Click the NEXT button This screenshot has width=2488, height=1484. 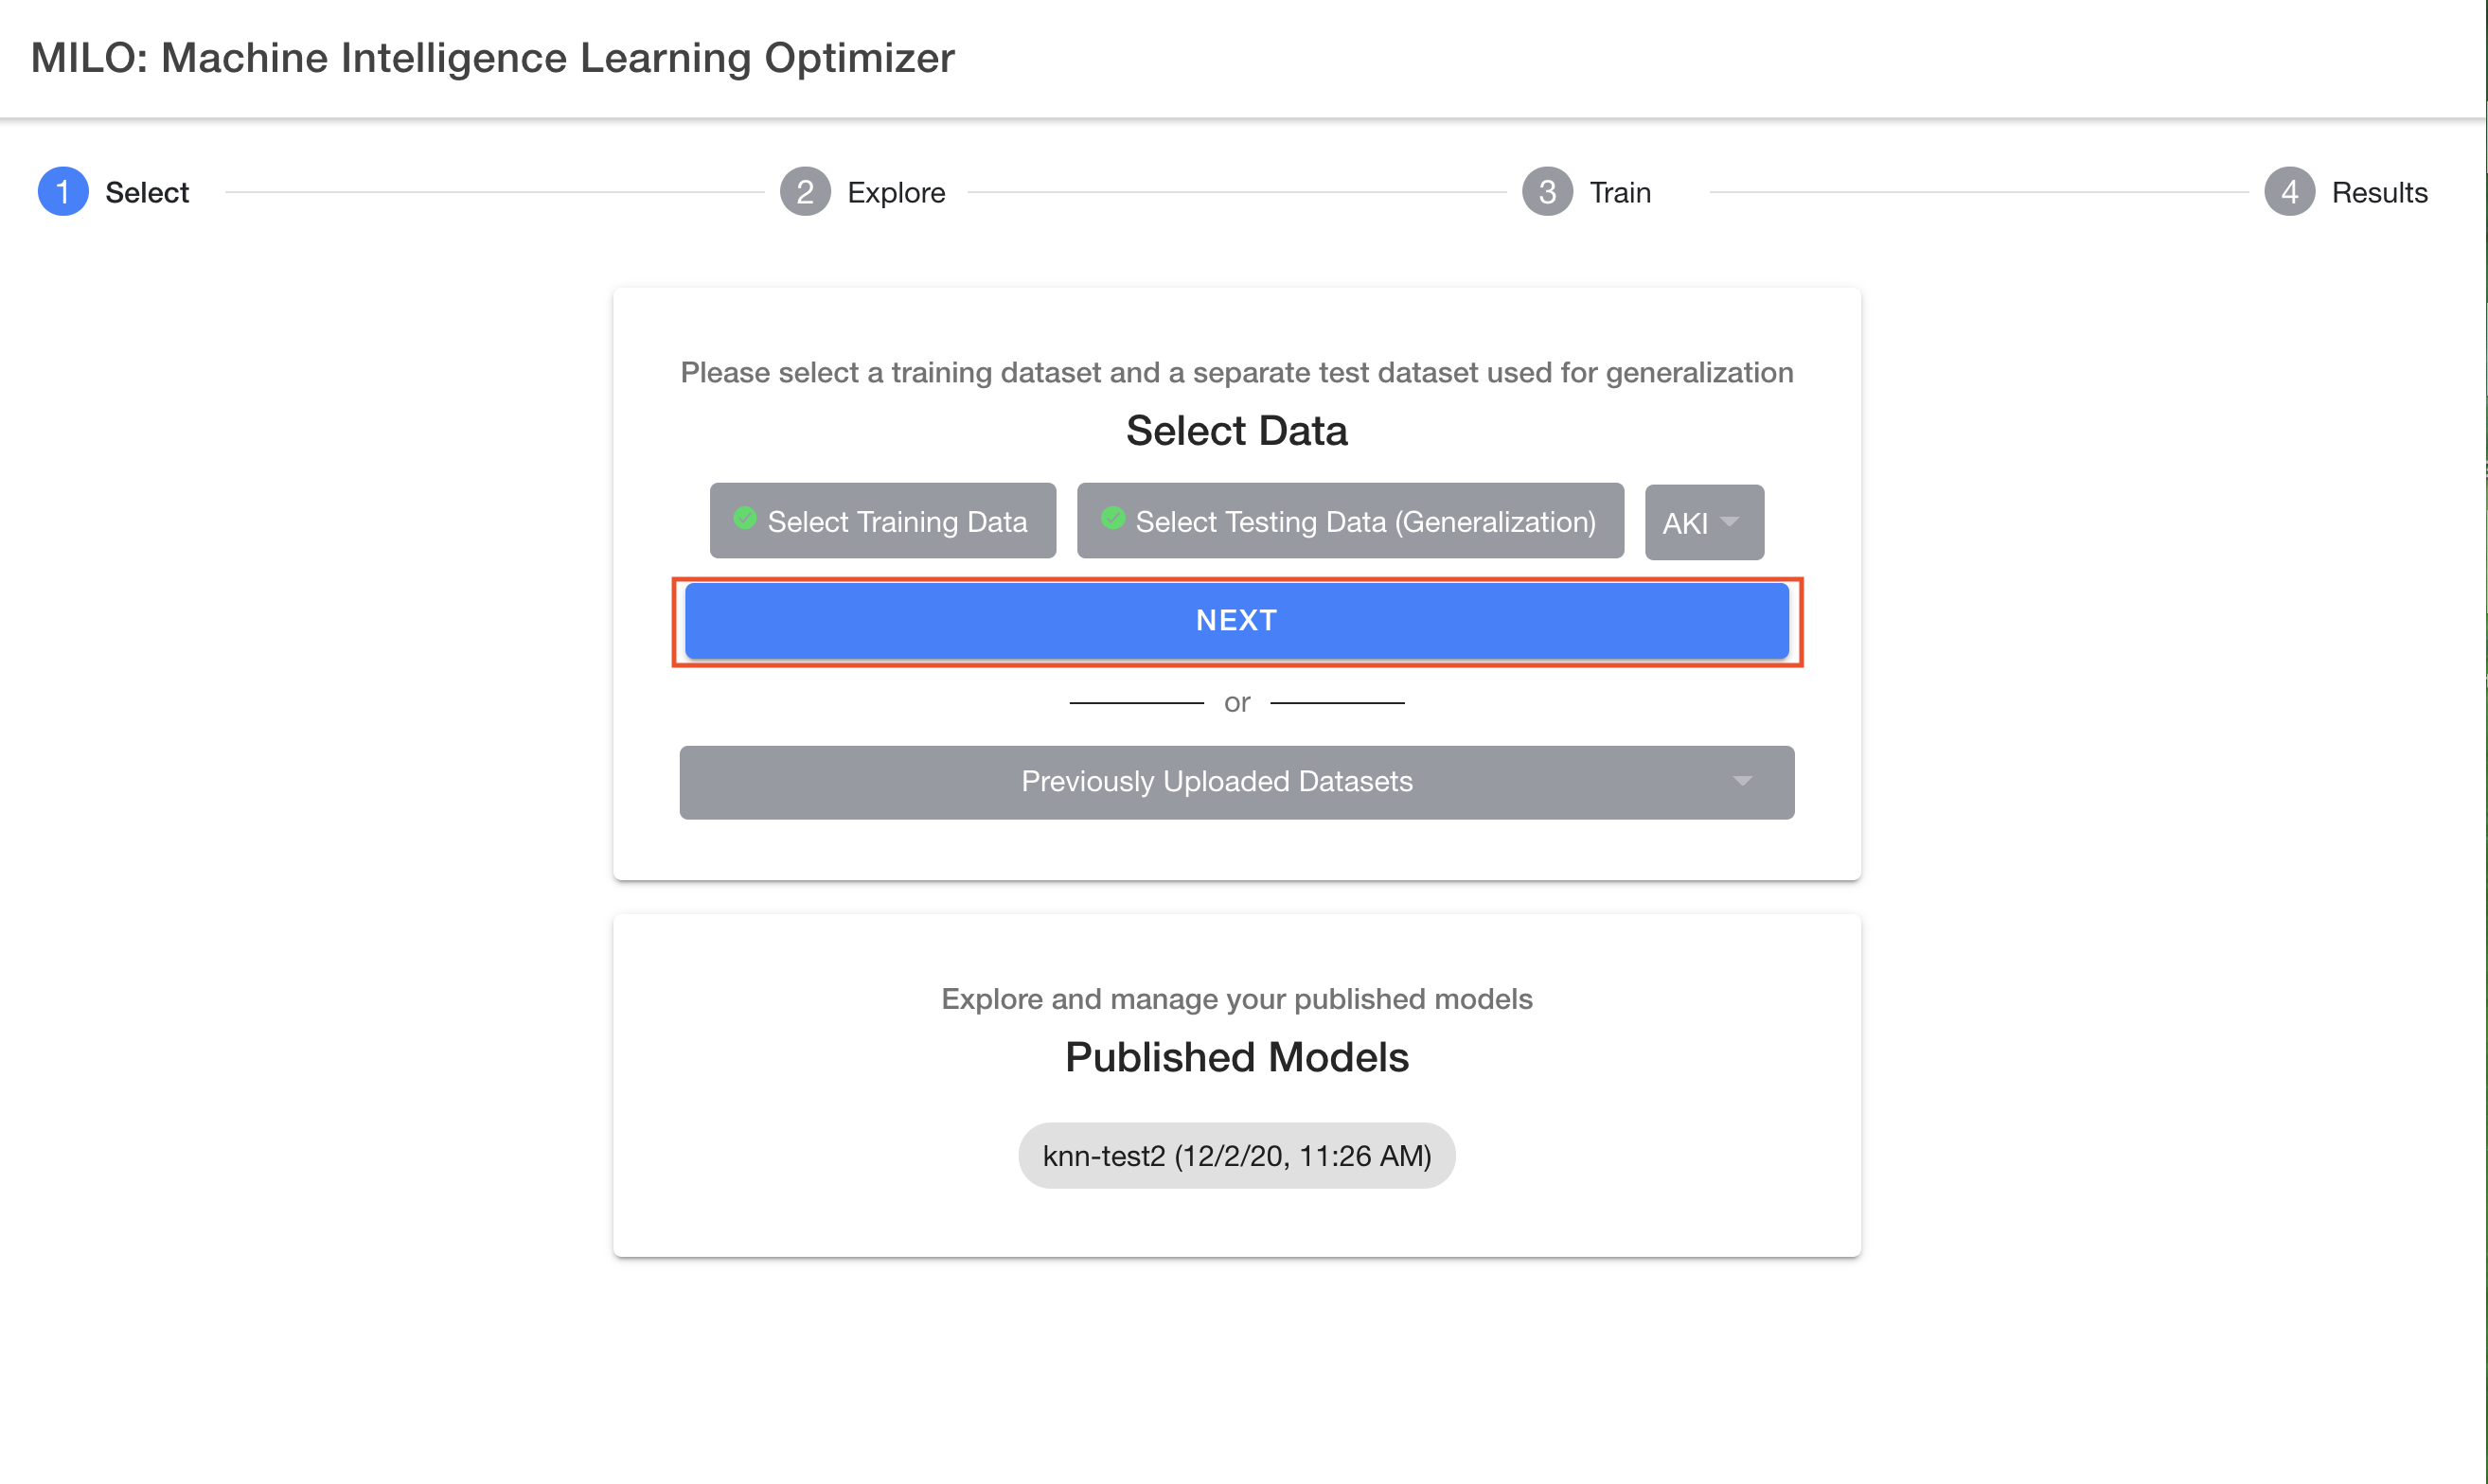1237,620
